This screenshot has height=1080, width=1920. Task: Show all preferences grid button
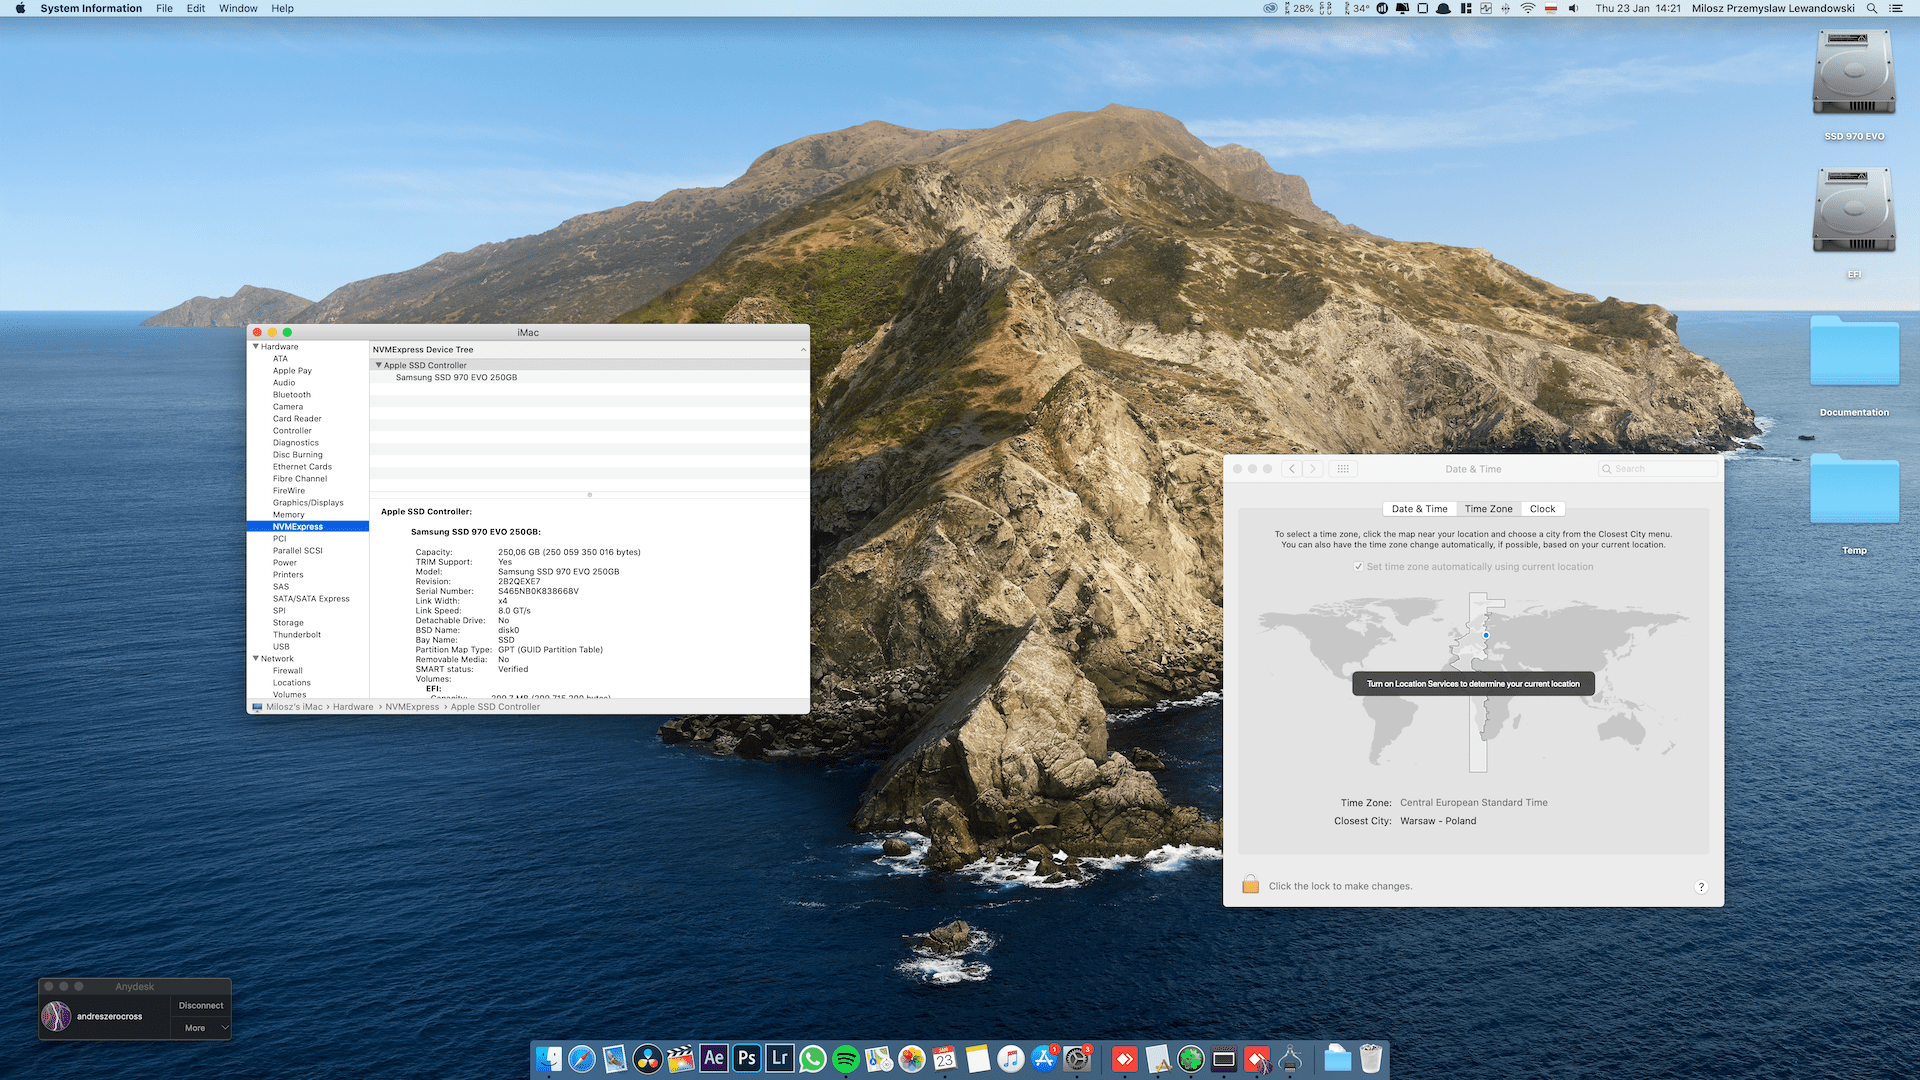pos(1343,468)
